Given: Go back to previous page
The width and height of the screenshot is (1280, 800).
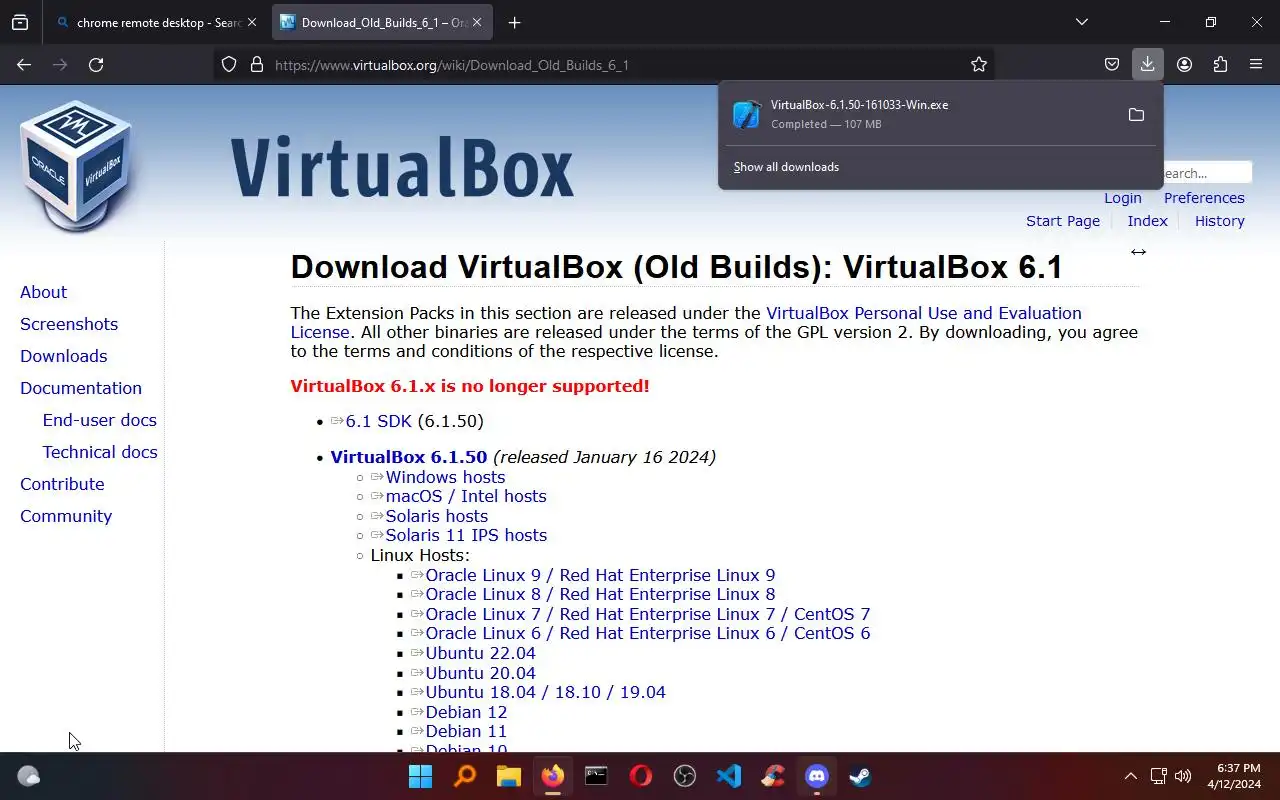Looking at the screenshot, I should pos(24,64).
